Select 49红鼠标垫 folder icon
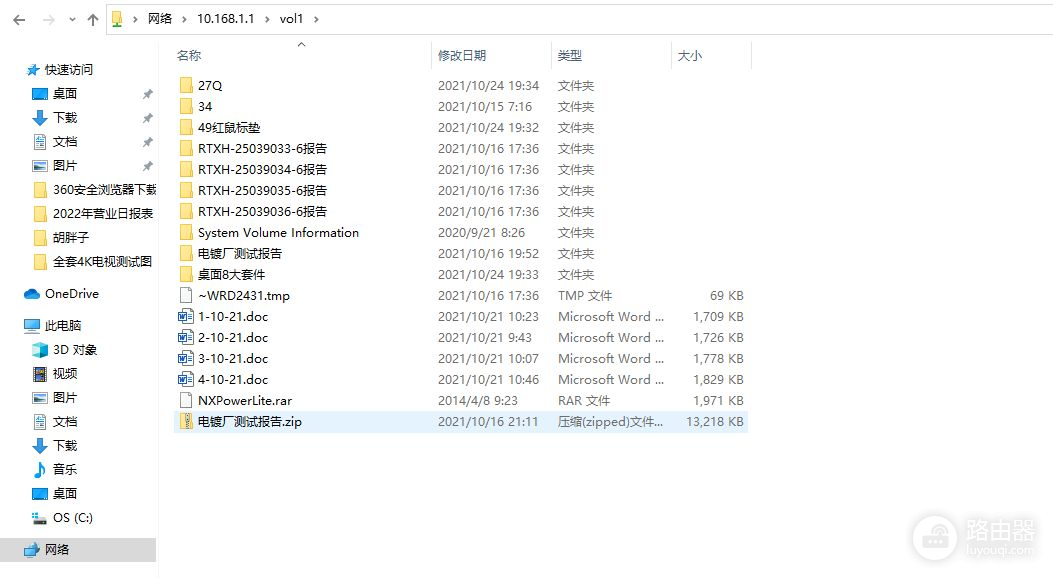This screenshot has width=1053, height=578. [186, 128]
